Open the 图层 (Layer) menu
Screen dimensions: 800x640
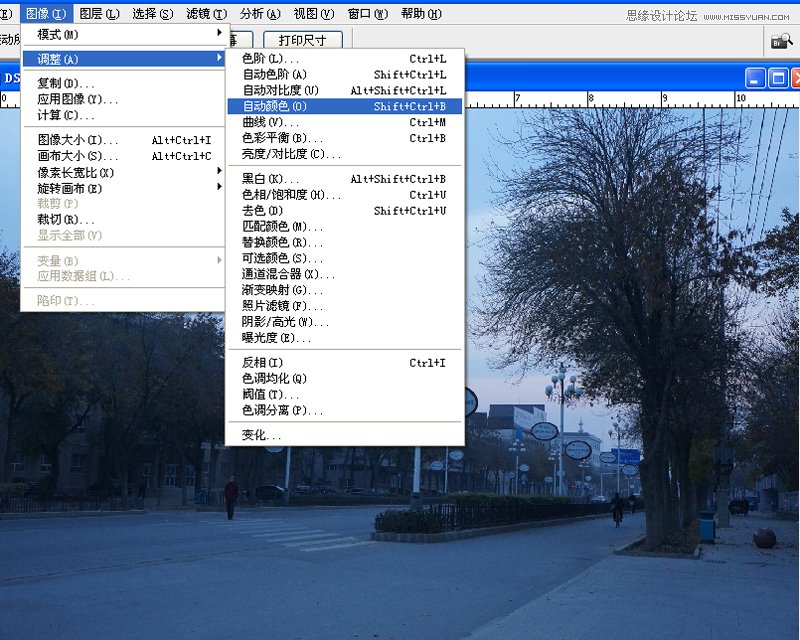click(x=99, y=14)
